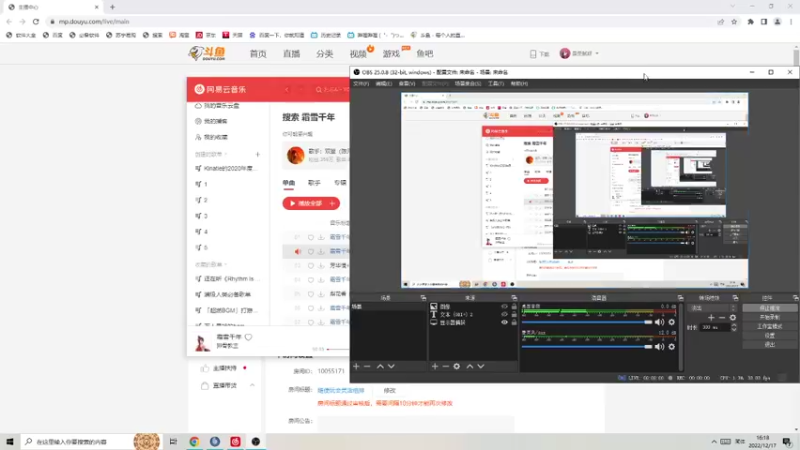800x450 pixels.
Task: Switch to the 歌手 tab in NetEase search
Action: (314, 183)
